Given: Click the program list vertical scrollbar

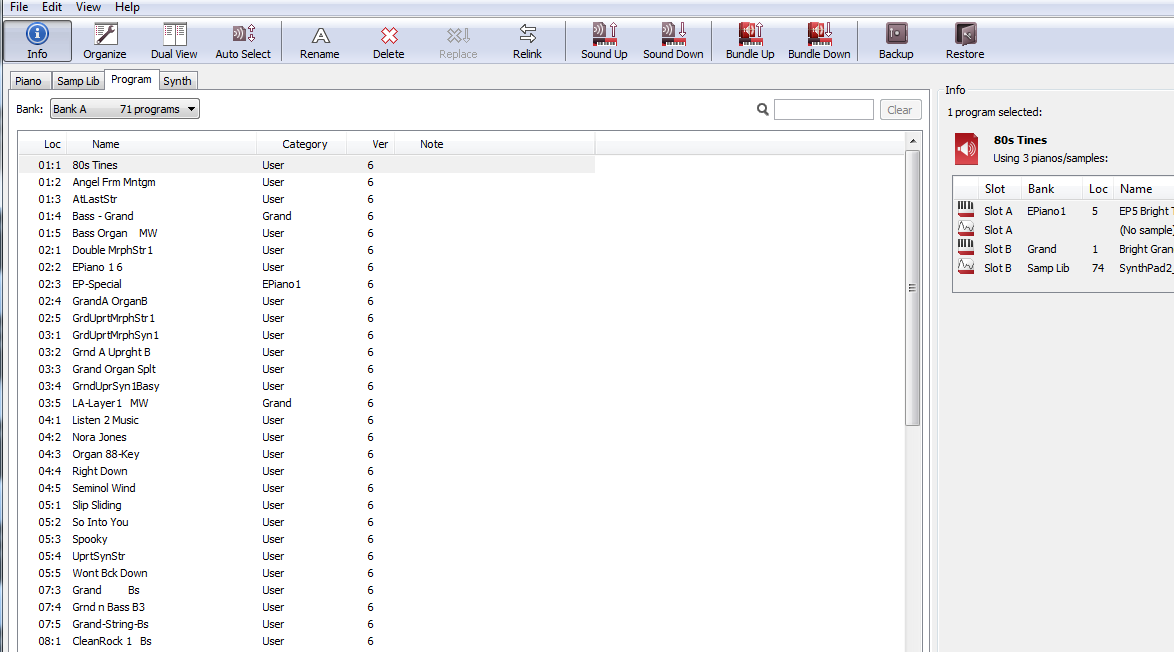Looking at the screenshot, I should click(912, 288).
